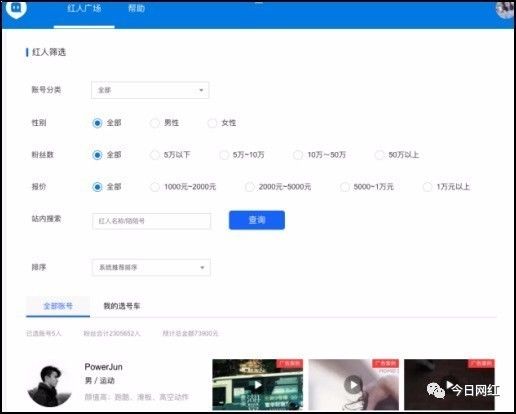Viewport: 516px width, 414px height.
Task: Open the user avatar in the header
Action: tap(505, 9)
